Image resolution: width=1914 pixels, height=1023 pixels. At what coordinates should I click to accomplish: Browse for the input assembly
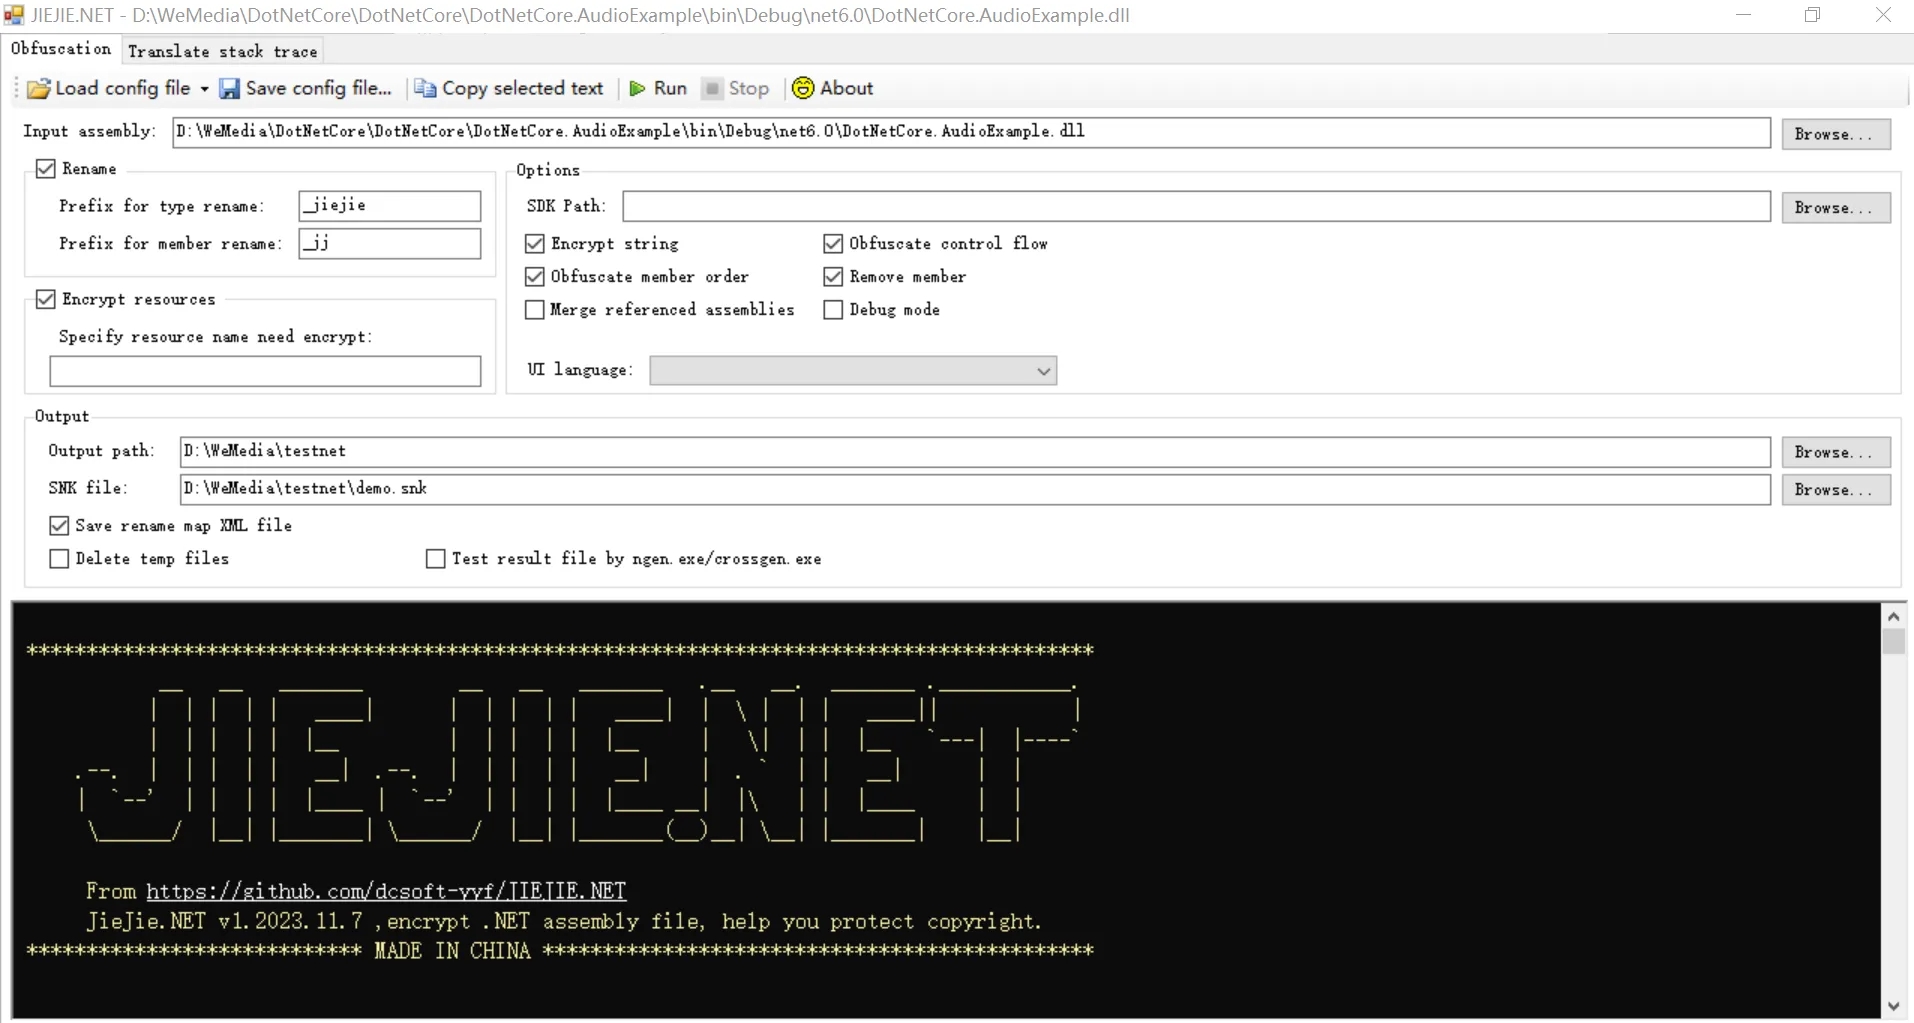(x=1836, y=134)
